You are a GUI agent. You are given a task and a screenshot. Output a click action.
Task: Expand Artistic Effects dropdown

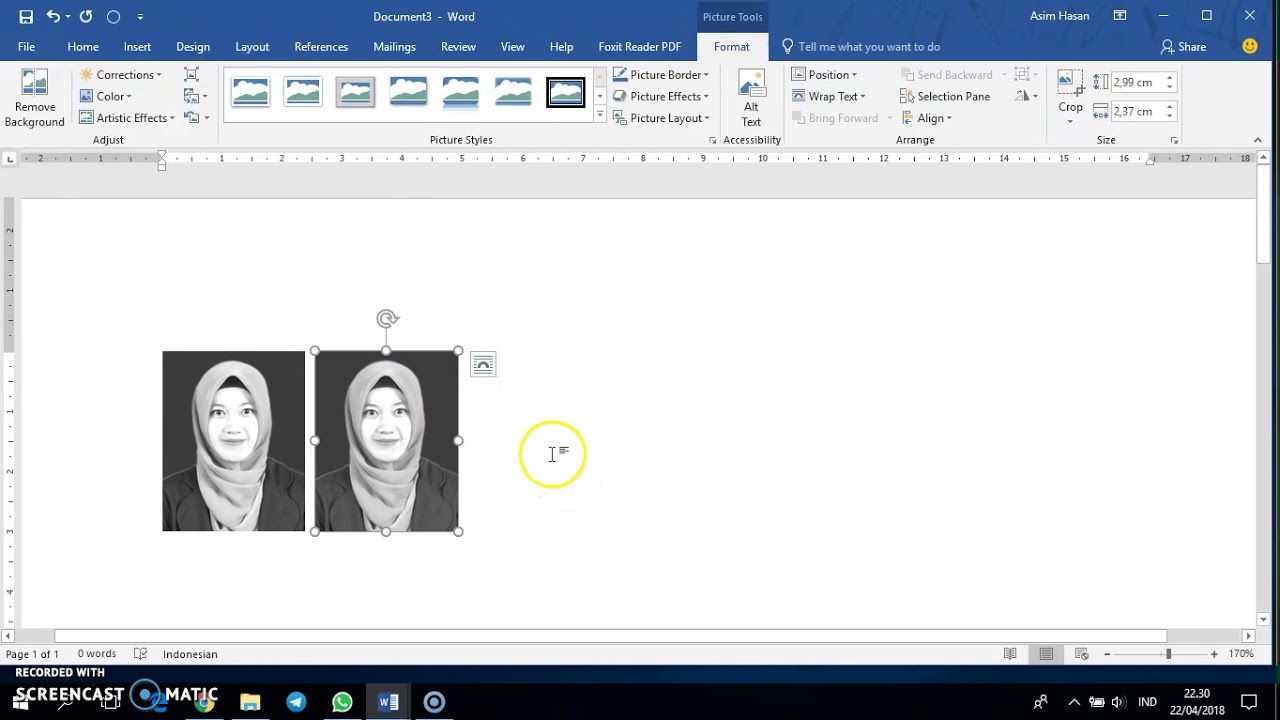point(127,118)
